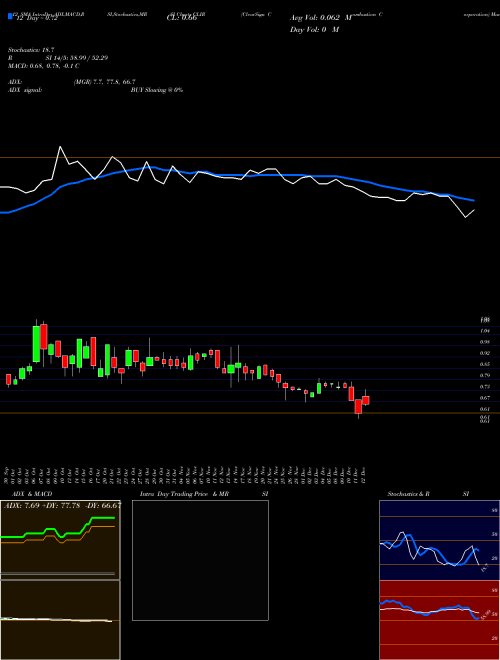Click the 0.98 price axis label
The image size is (500, 660).
tap(484, 342)
